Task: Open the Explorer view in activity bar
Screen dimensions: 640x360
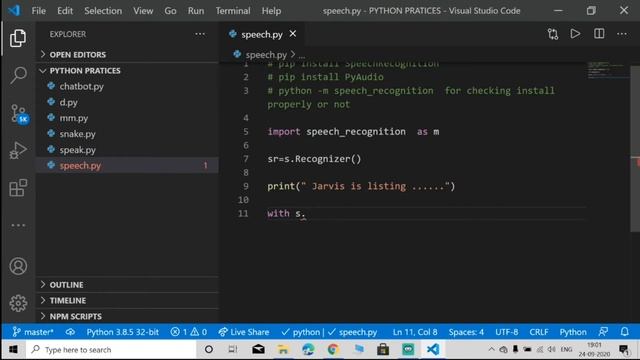Action: 18,38
